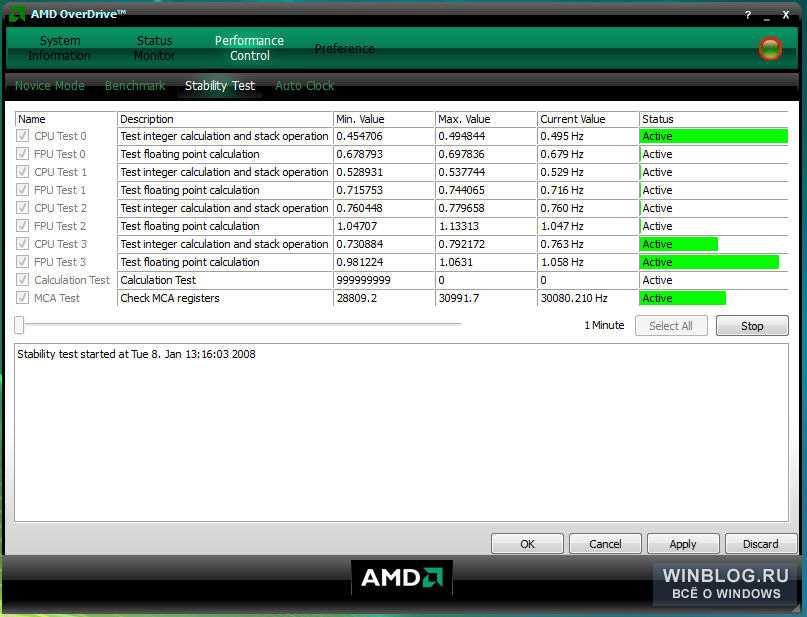The width and height of the screenshot is (807, 617).
Task: Open the Benchmark subtab
Action: (x=135, y=85)
